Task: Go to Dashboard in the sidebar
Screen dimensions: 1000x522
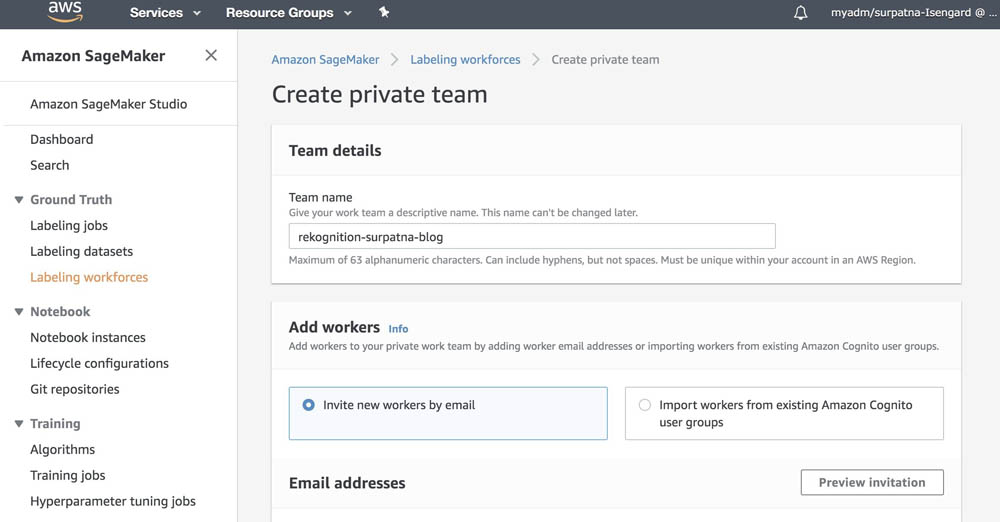Action: [61, 139]
